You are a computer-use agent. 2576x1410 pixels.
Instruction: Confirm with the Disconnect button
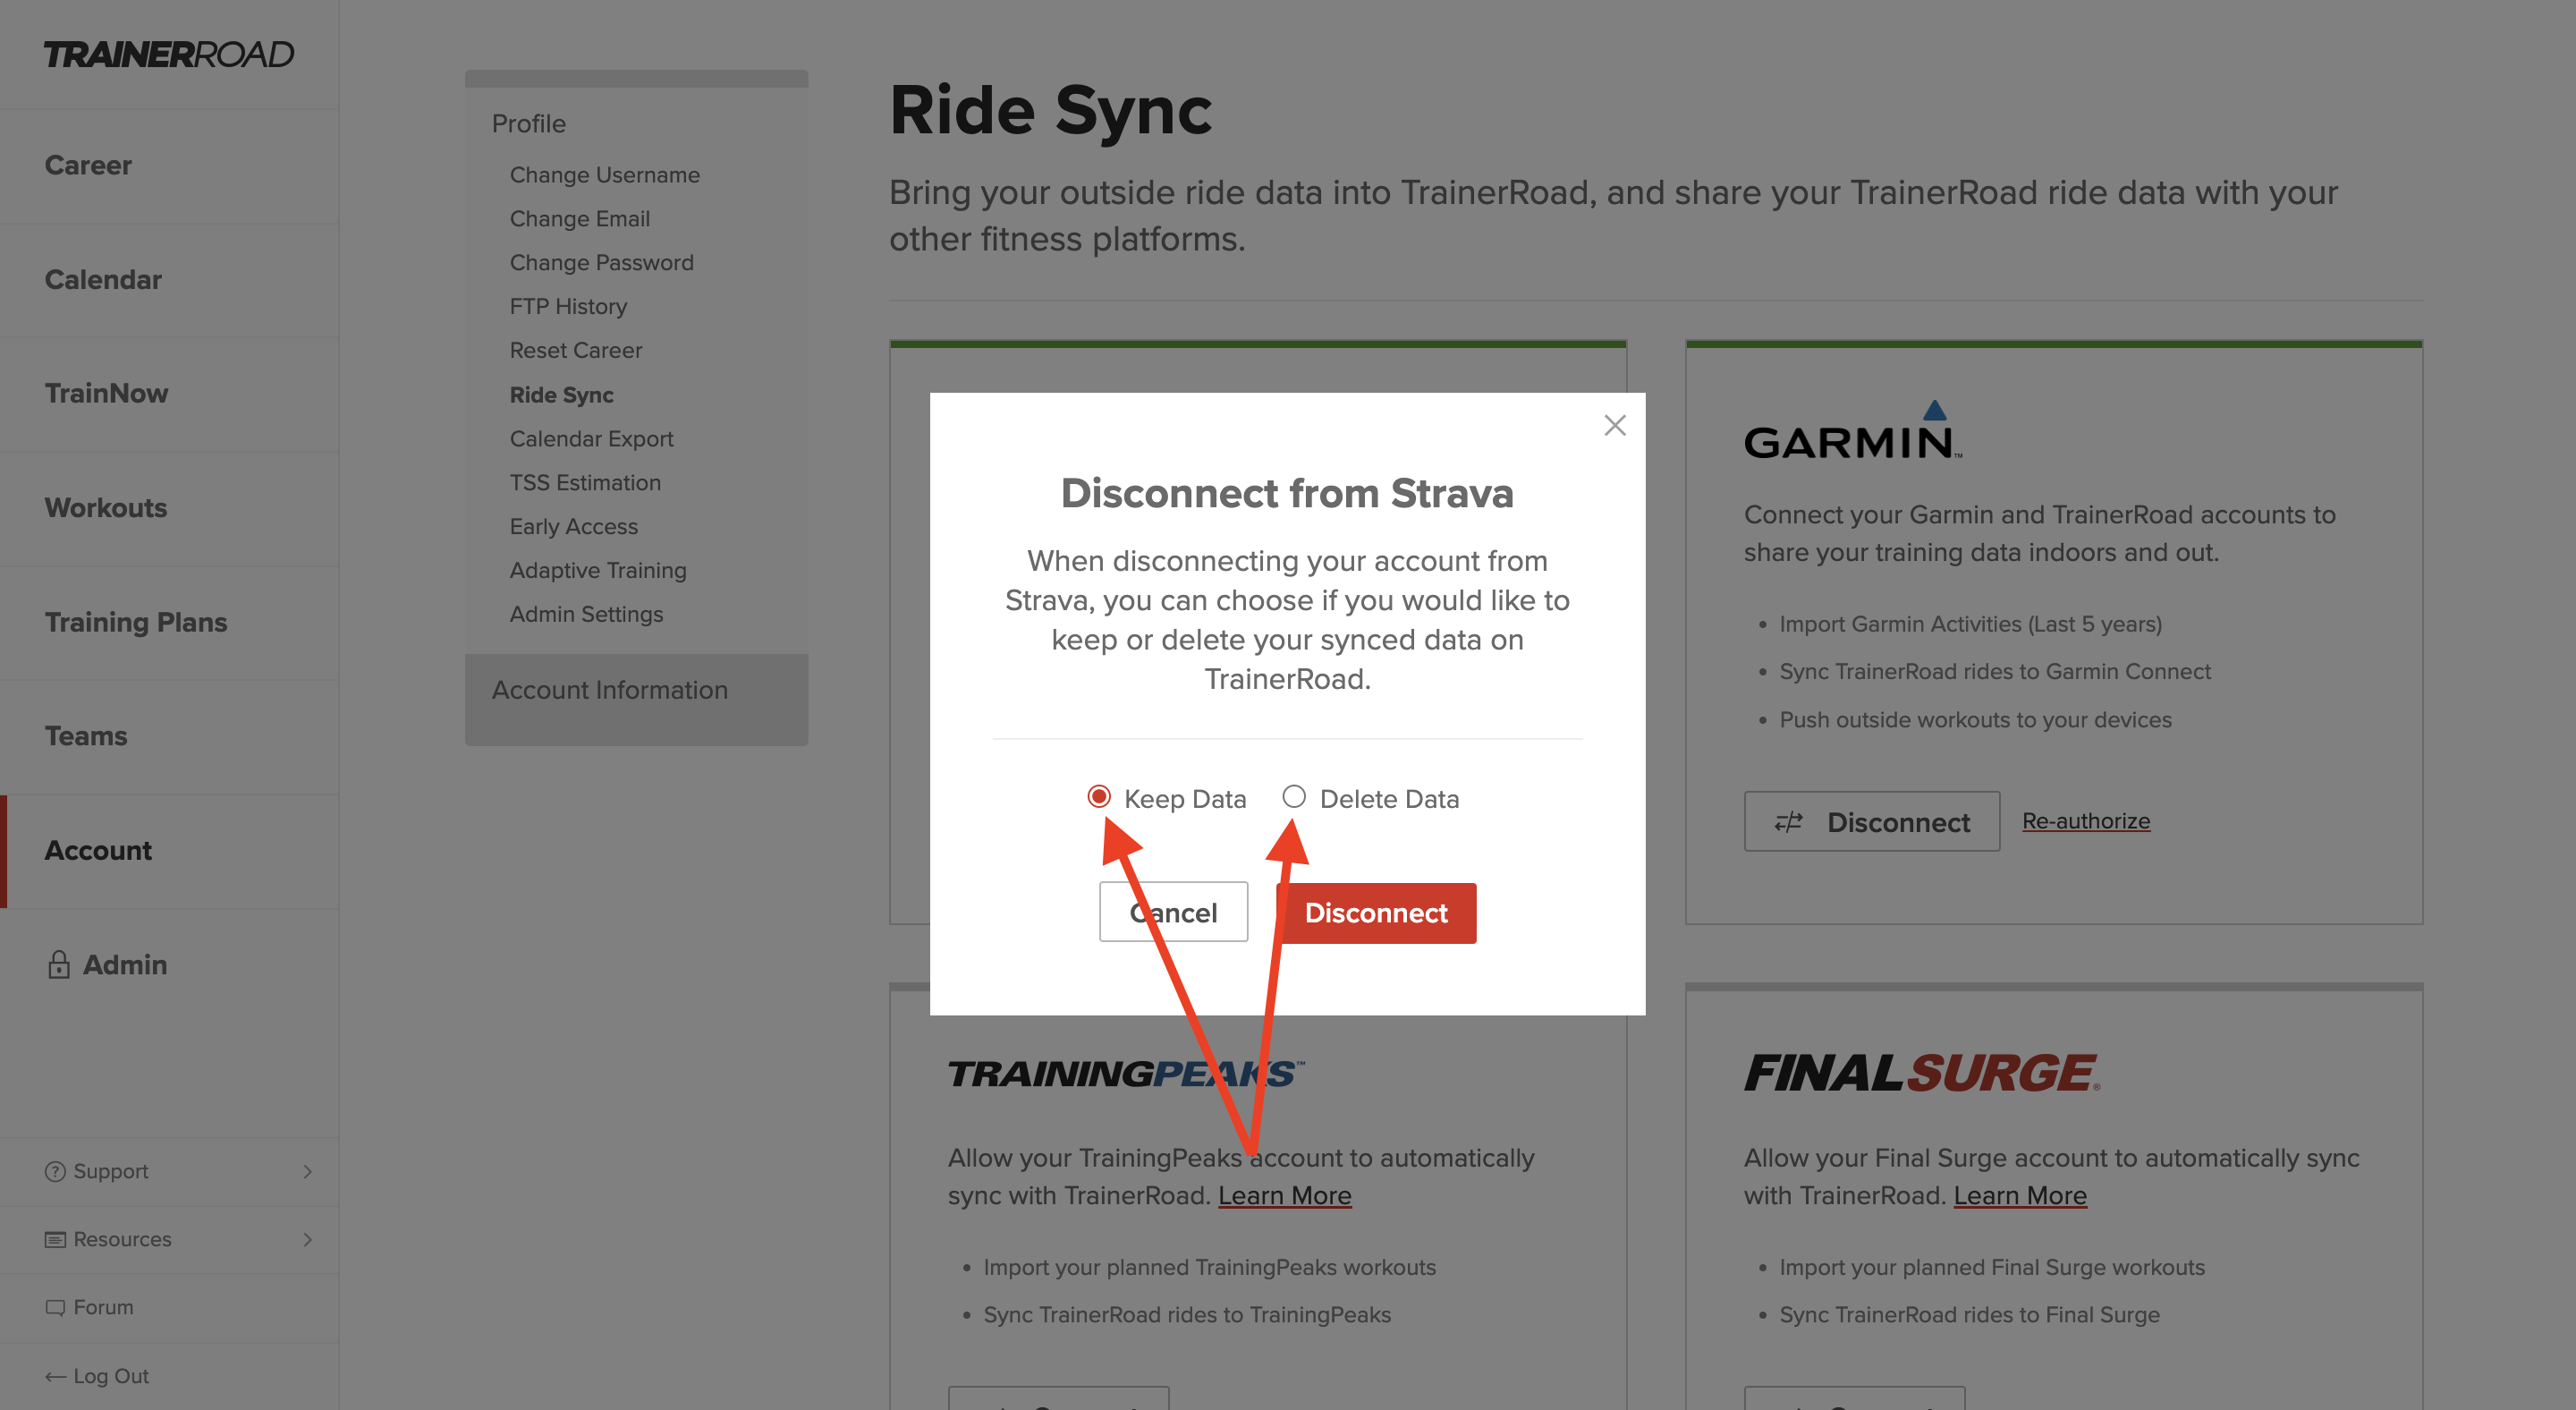pos(1377,912)
